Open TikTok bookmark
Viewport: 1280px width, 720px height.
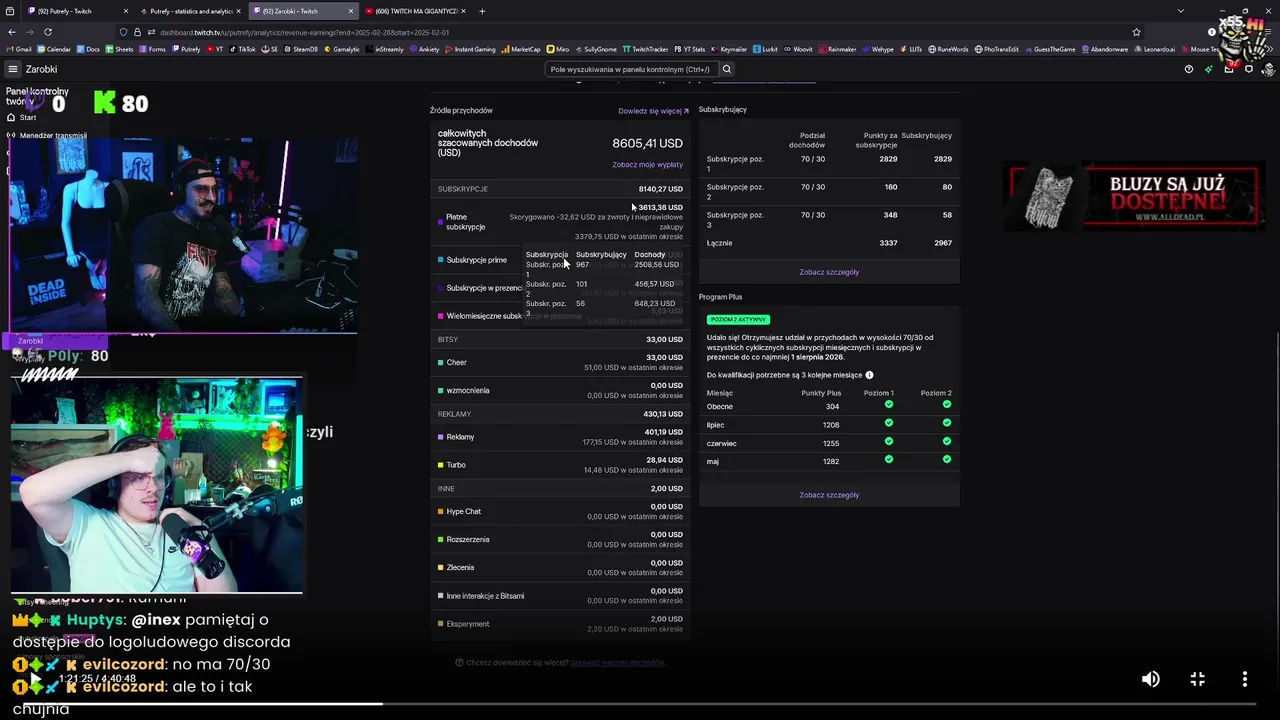242,49
